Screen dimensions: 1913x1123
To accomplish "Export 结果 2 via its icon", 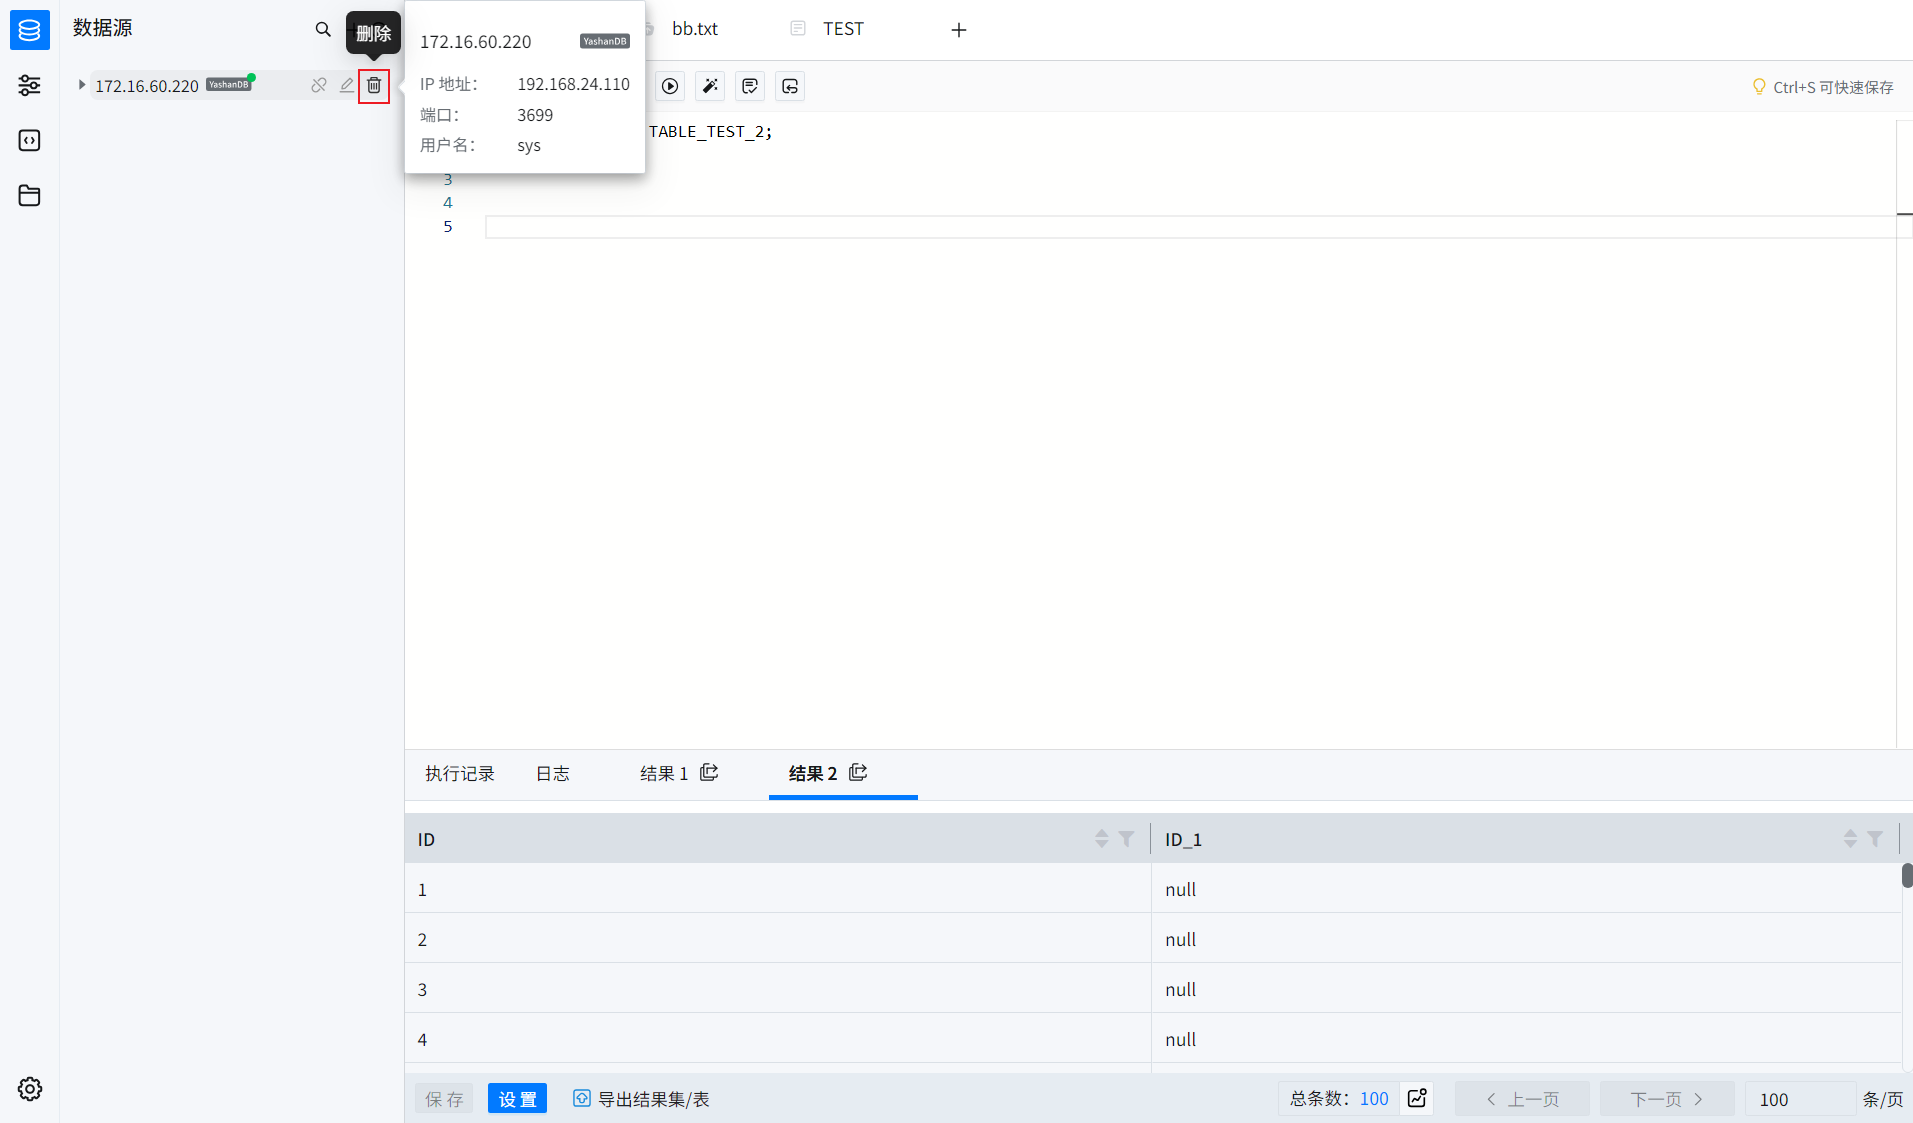I will 858,772.
